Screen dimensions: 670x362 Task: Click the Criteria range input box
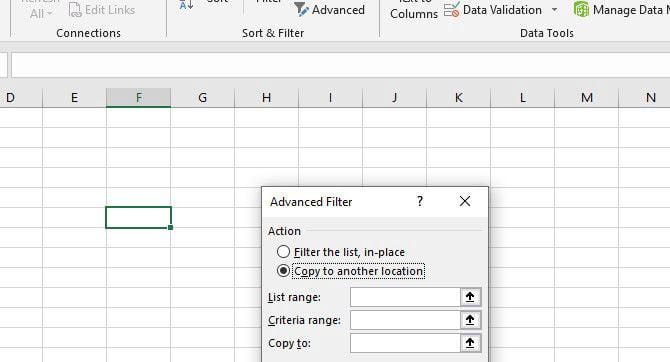tap(405, 320)
